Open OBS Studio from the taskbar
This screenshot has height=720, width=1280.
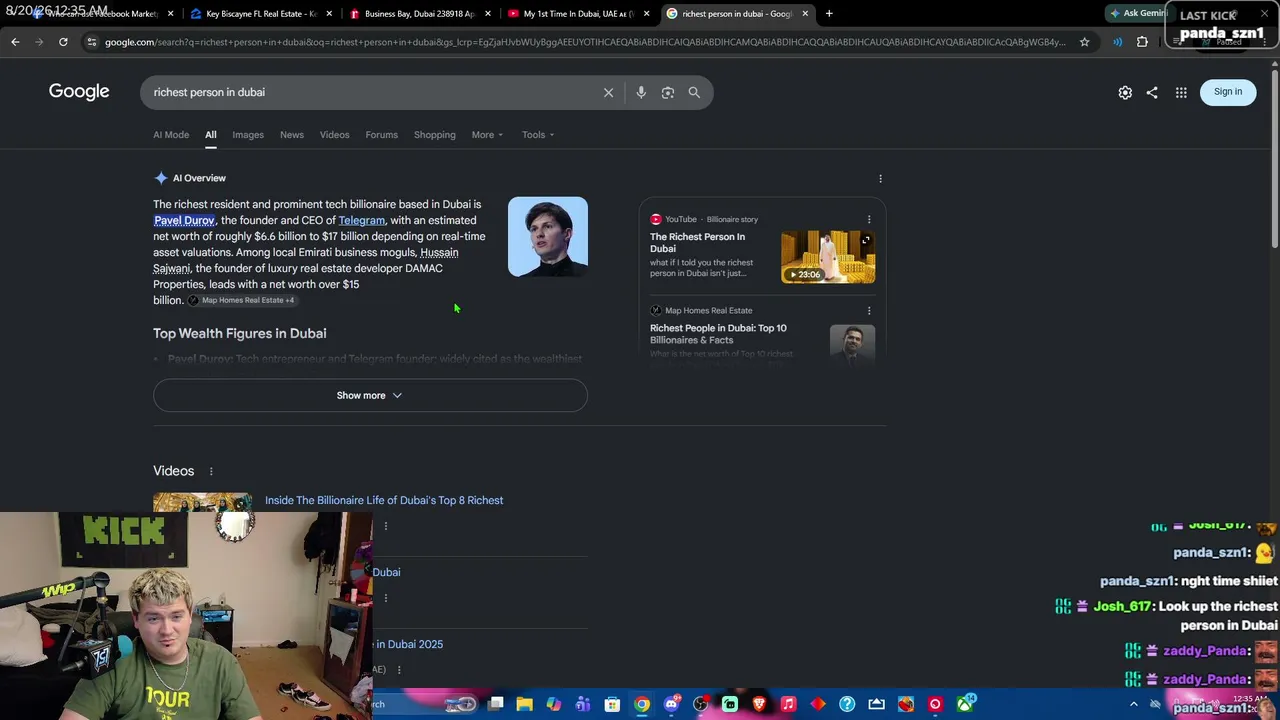[700, 704]
